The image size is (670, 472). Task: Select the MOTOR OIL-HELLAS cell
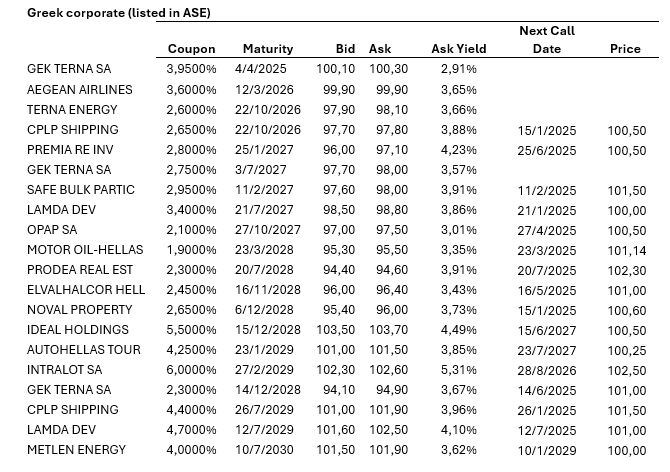[85, 249]
